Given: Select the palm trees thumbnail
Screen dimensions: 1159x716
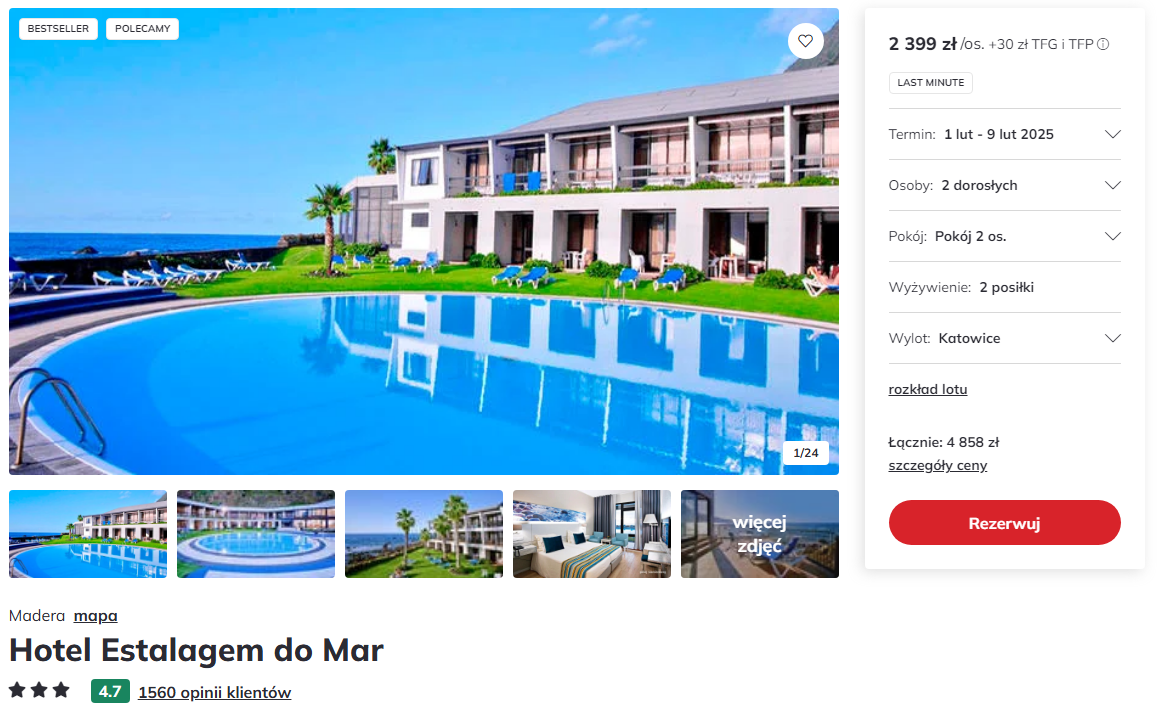Looking at the screenshot, I should [x=424, y=534].
